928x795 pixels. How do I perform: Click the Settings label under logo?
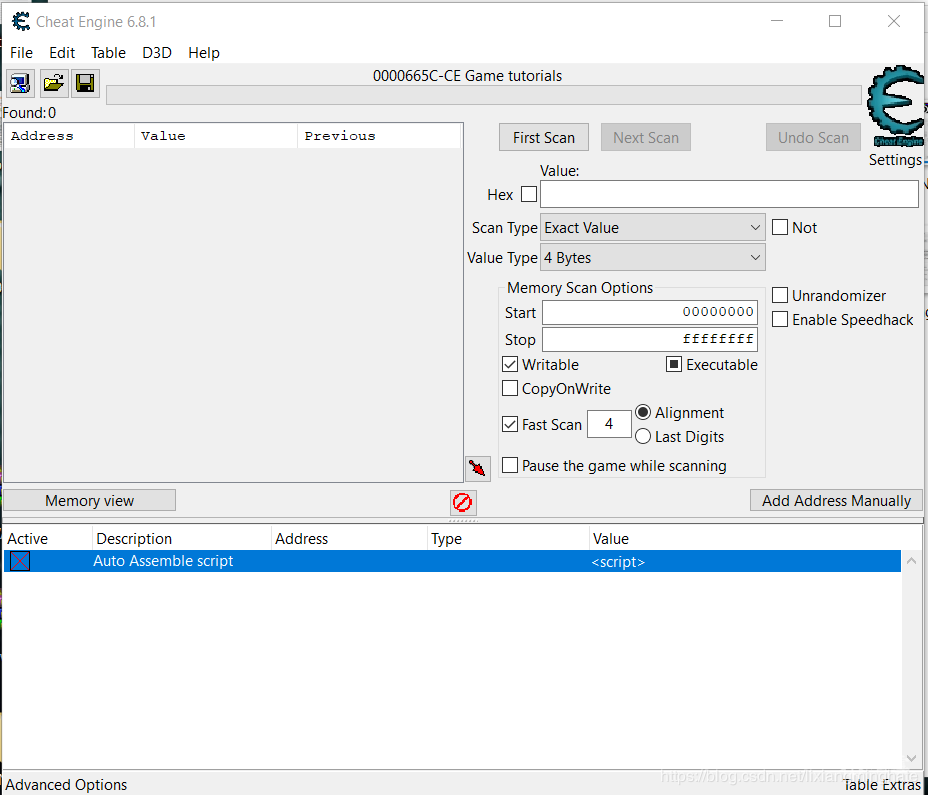(895, 160)
